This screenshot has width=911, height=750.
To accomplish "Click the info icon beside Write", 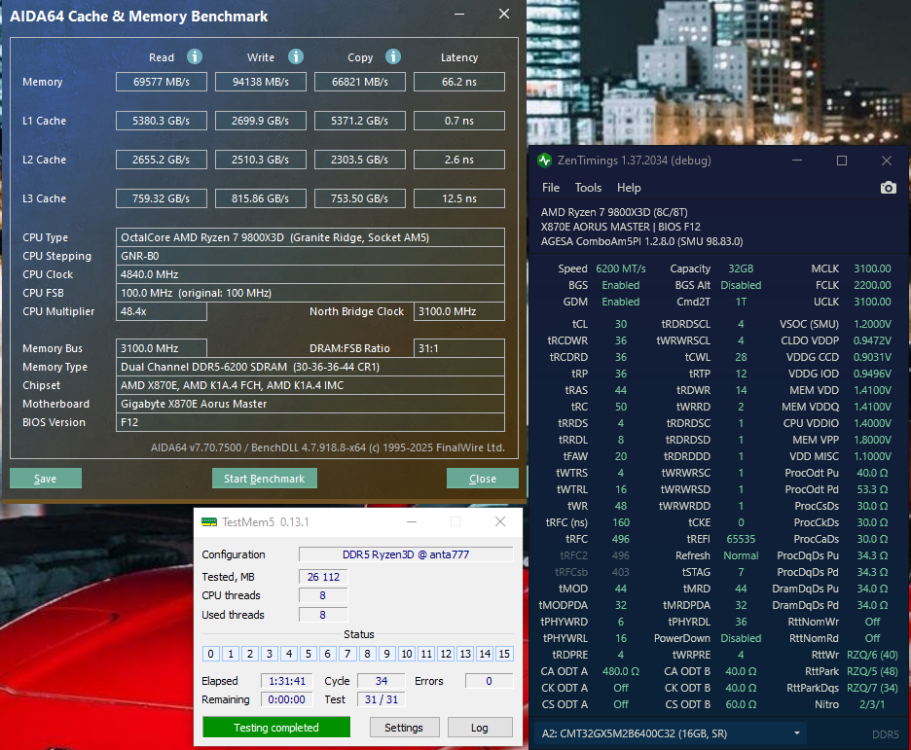I will click(295, 57).
